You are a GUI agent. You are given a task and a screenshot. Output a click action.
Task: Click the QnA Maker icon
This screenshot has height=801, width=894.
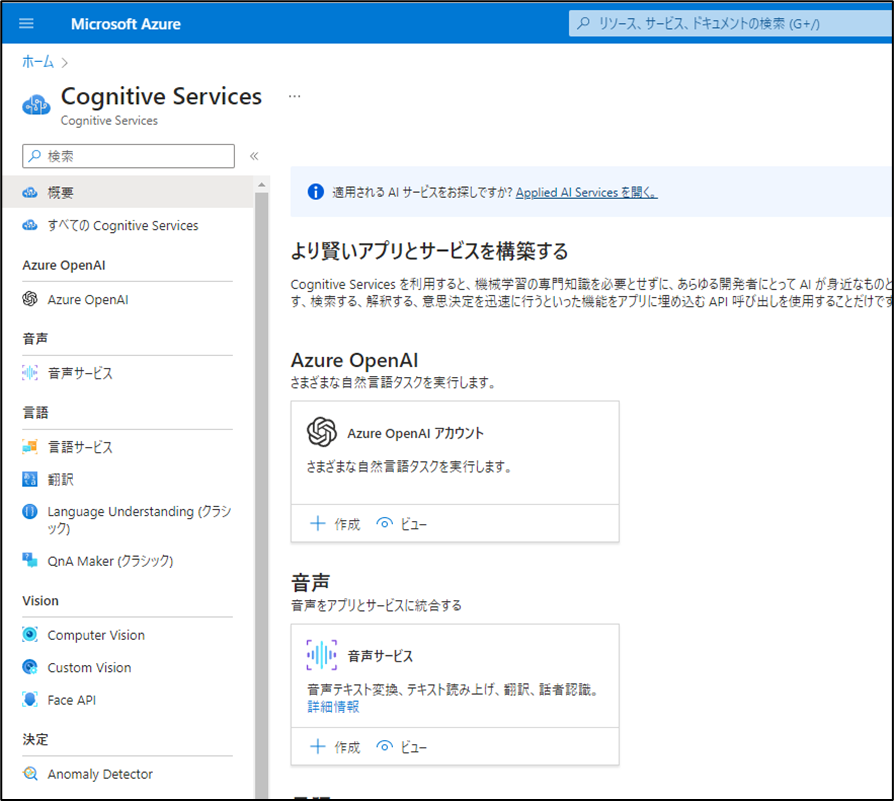pyautogui.click(x=30, y=560)
